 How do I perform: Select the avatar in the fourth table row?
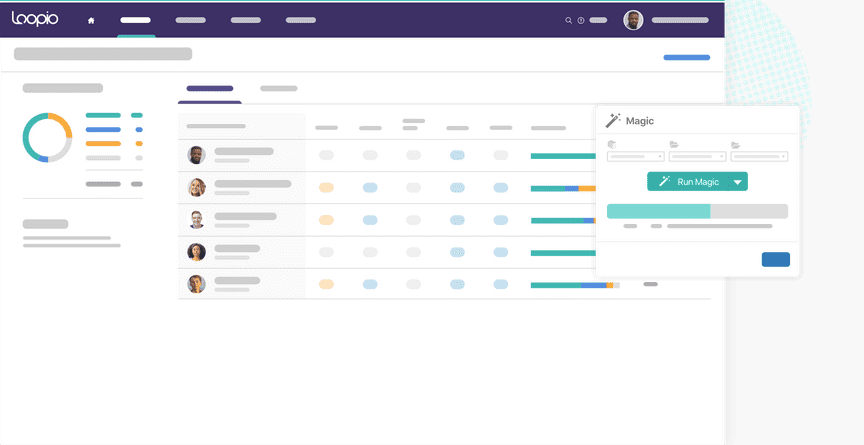(x=197, y=252)
